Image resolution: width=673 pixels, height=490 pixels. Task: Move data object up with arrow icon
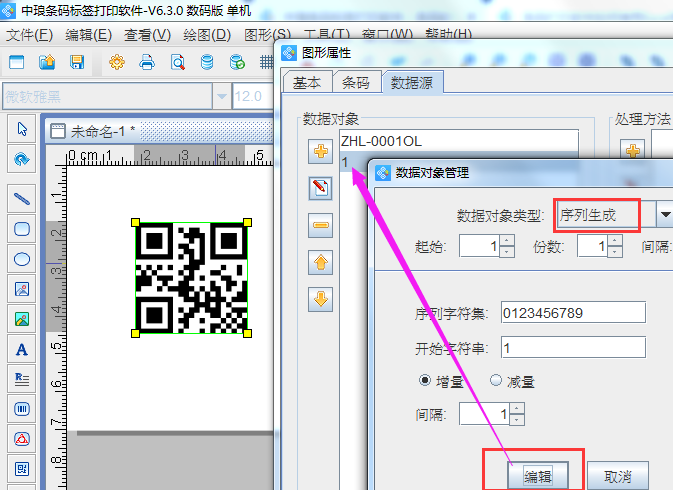click(x=321, y=262)
